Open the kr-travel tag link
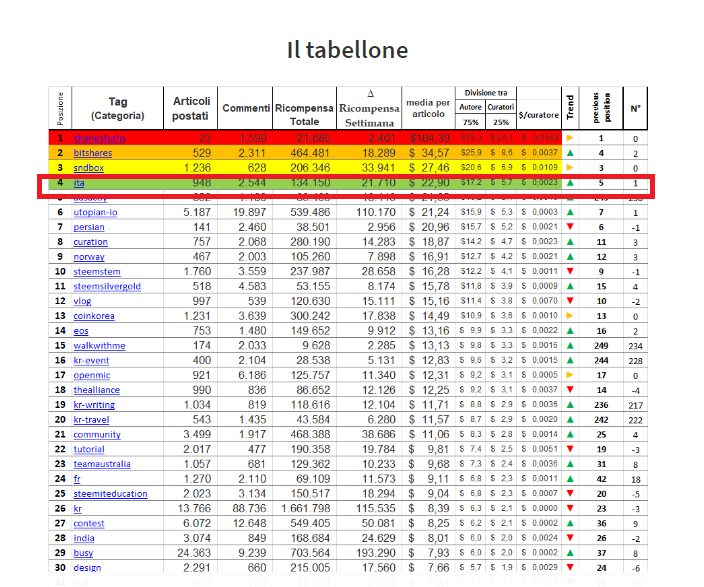This screenshot has height=587, width=704. point(92,420)
